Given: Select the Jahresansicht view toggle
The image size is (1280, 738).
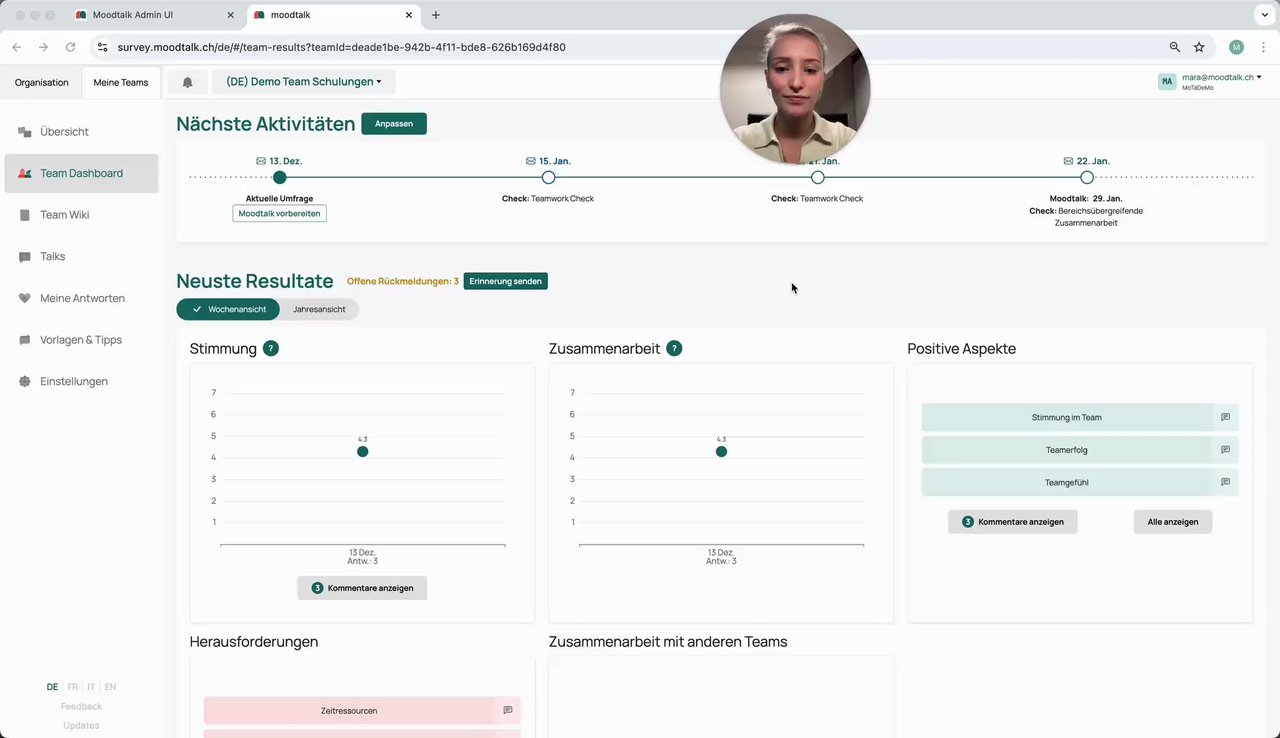Looking at the screenshot, I should tap(319, 310).
